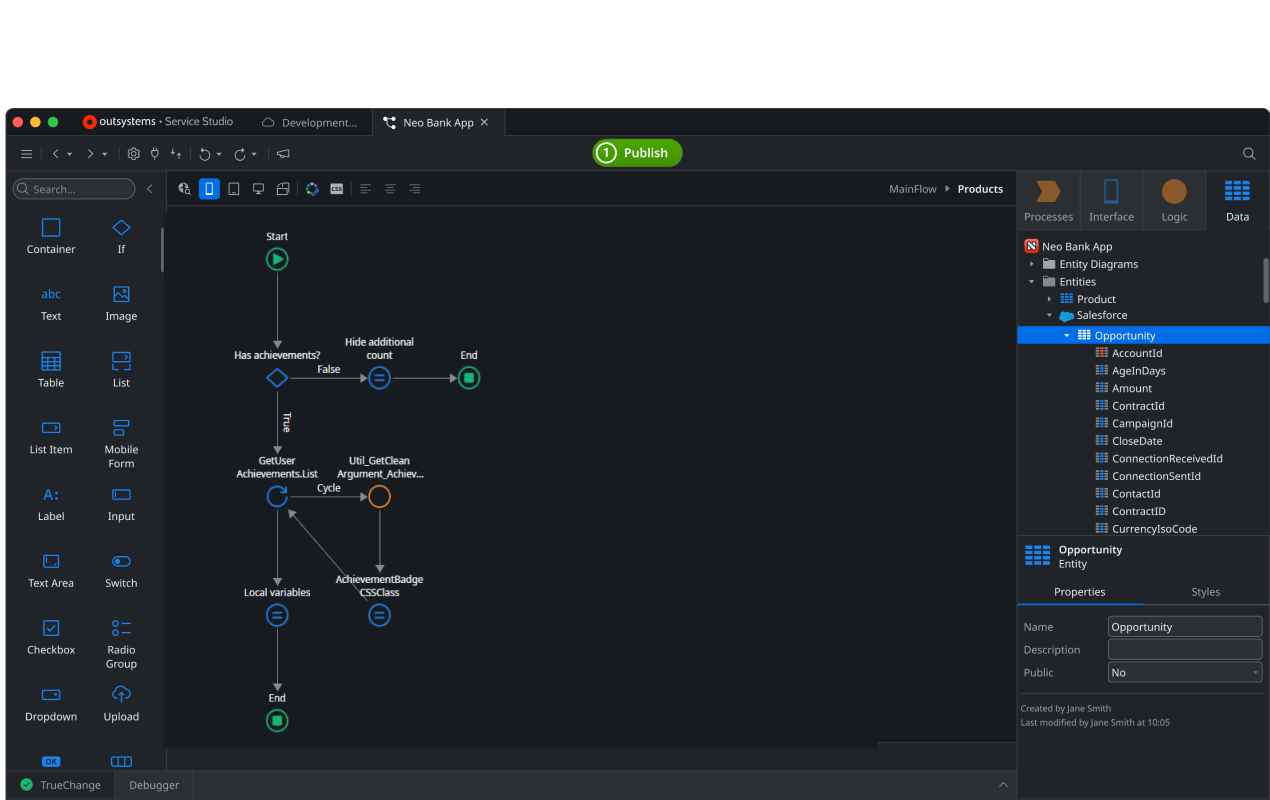The width and height of the screenshot is (1270, 800).
Task: Click the globe preview in browser icon
Action: point(184,189)
